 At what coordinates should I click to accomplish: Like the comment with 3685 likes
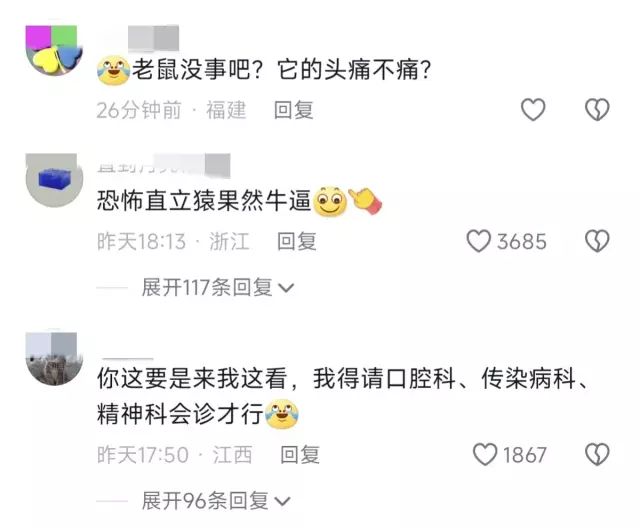pyautogui.click(x=479, y=241)
